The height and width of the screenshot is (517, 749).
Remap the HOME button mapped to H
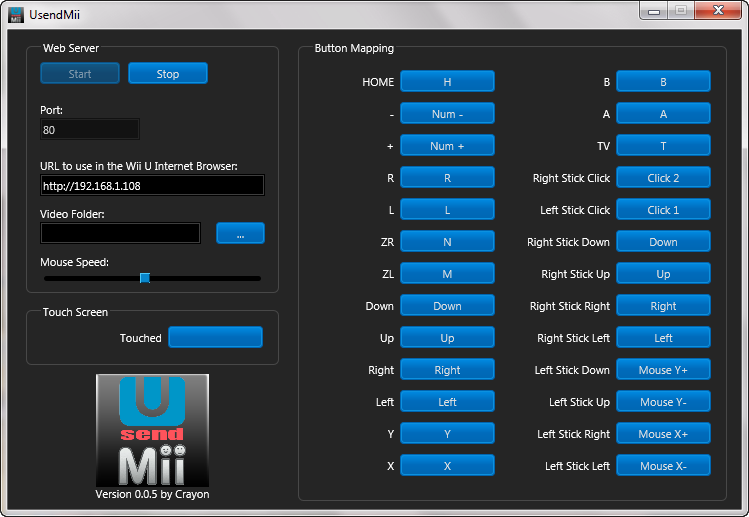point(447,81)
